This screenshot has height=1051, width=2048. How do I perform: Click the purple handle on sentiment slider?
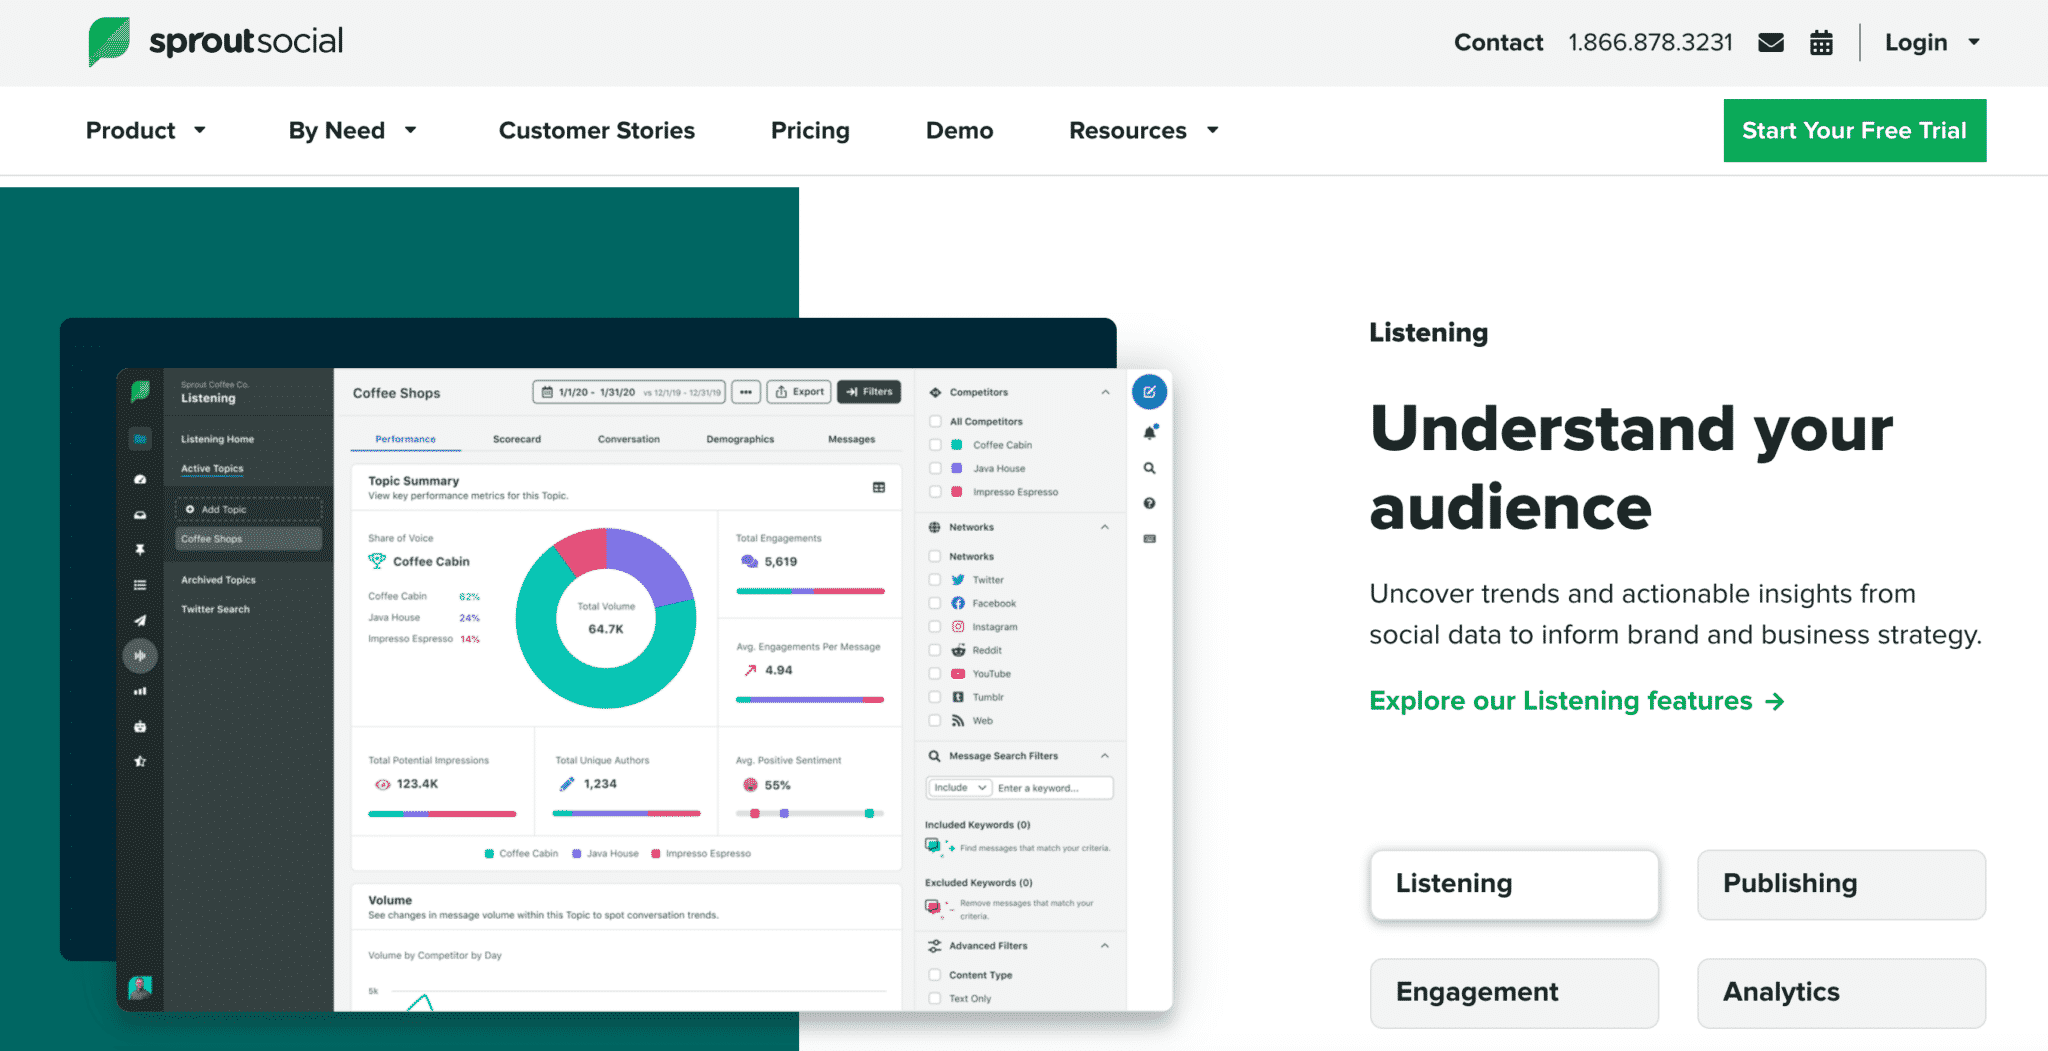[784, 813]
